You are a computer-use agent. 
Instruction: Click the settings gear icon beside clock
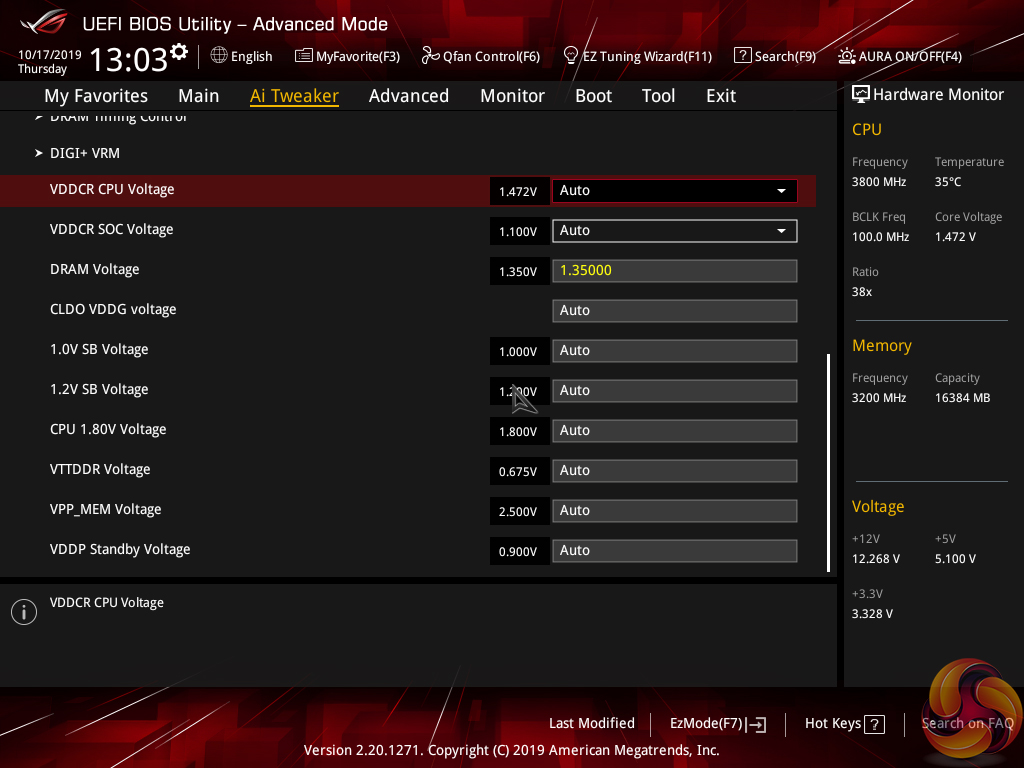click(x=179, y=51)
